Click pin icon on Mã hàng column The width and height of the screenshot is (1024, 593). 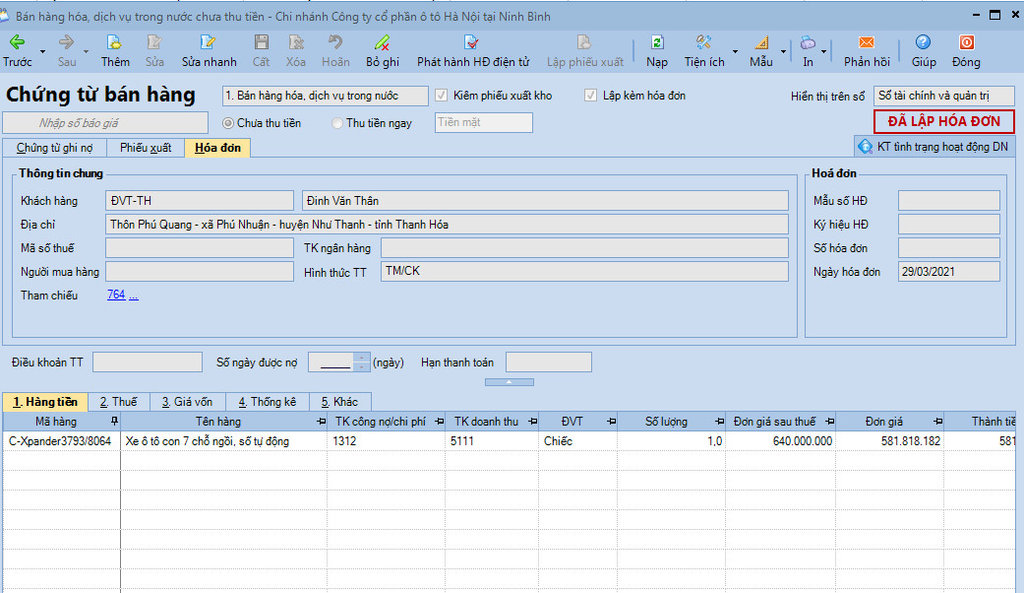click(x=114, y=421)
